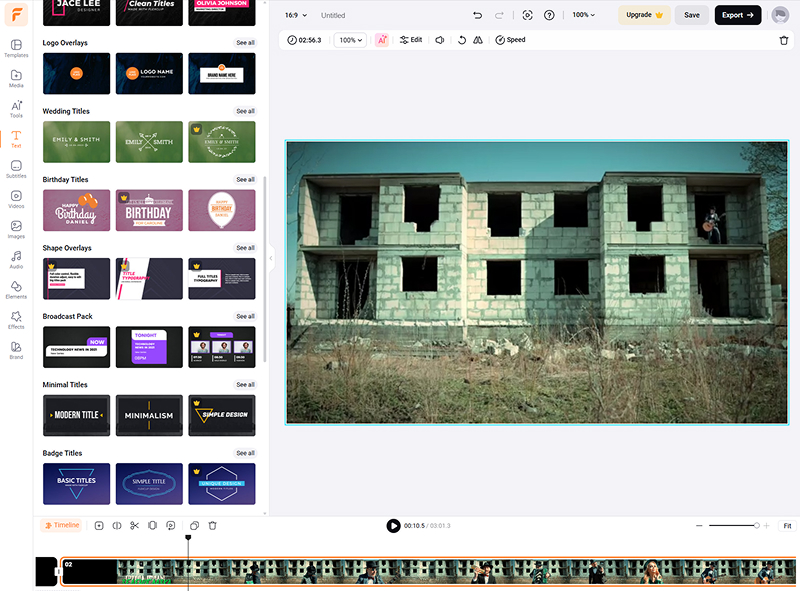Expand the canvas zoom 100% dropdown
Viewport: 800px width, 591px height.
(x=583, y=15)
